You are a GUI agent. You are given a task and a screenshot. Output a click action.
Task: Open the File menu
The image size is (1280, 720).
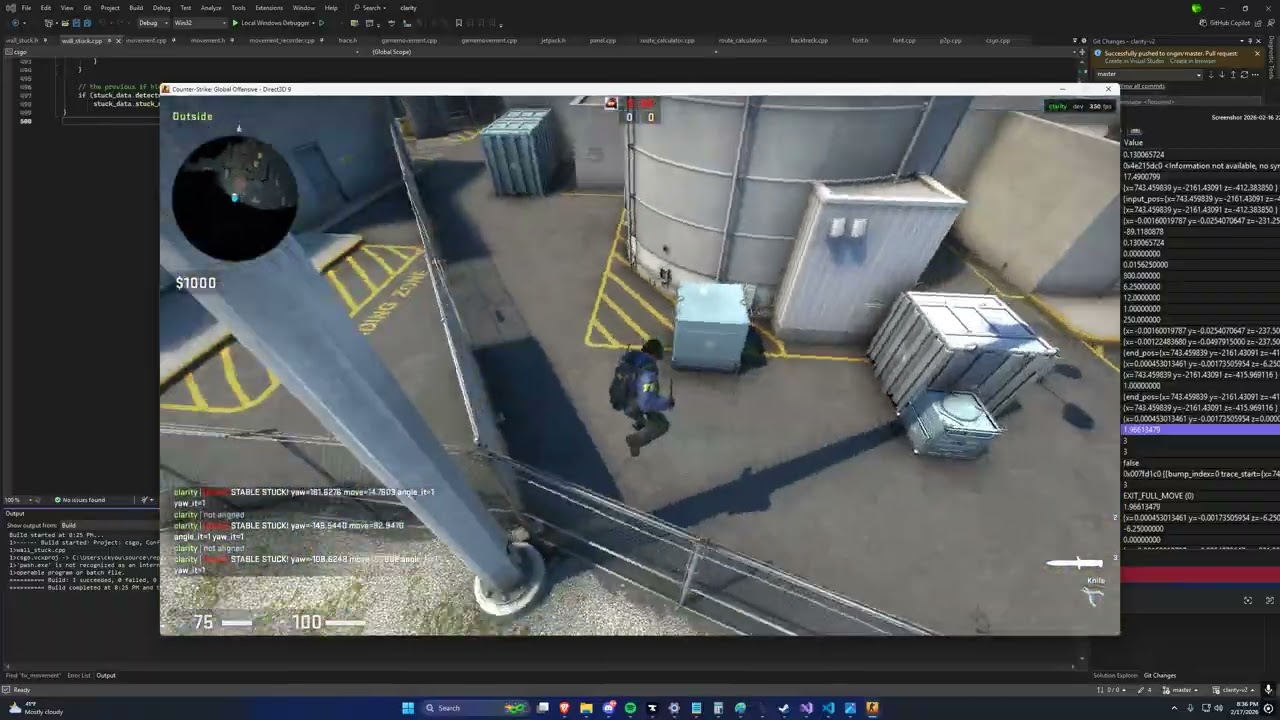coord(26,8)
